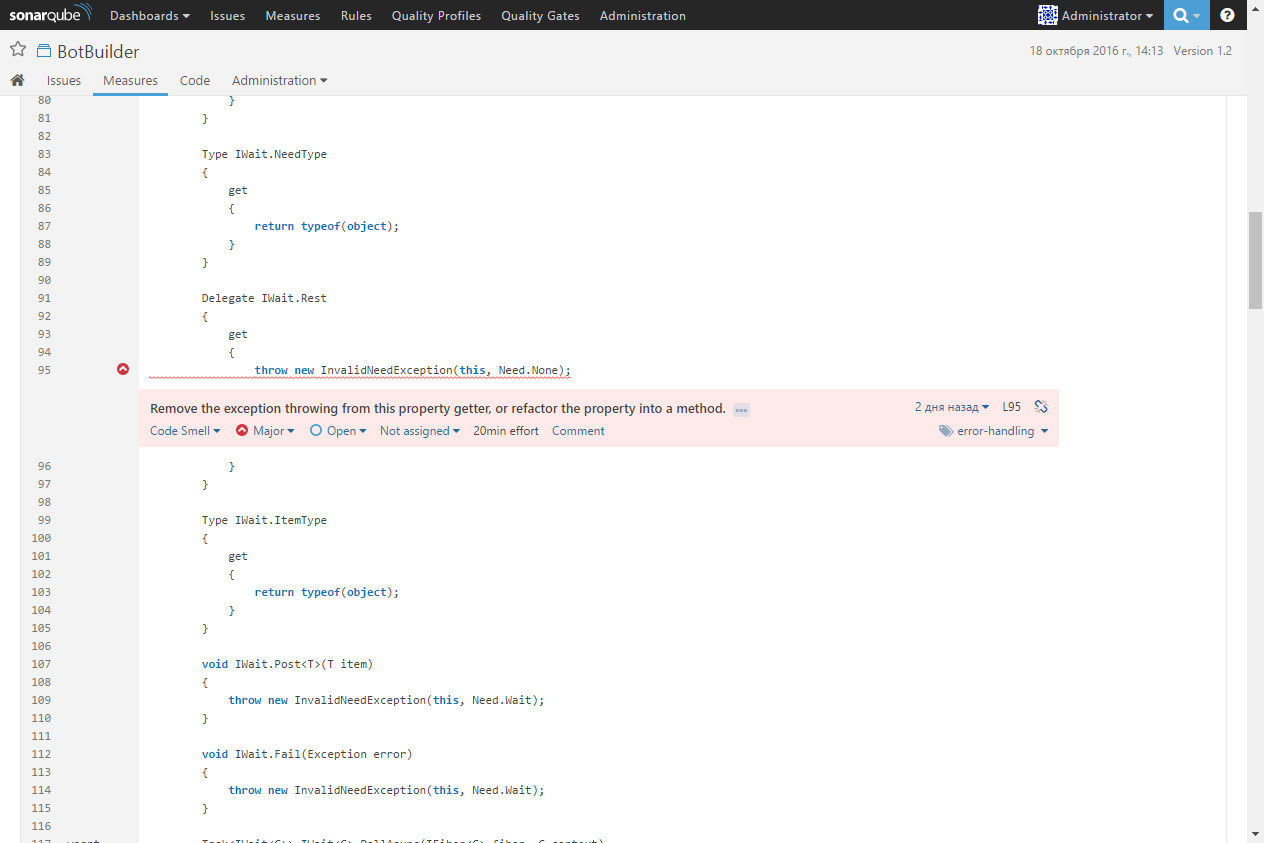Open the Dashboards menu
Image resolution: width=1264 pixels, height=843 pixels.
point(149,15)
